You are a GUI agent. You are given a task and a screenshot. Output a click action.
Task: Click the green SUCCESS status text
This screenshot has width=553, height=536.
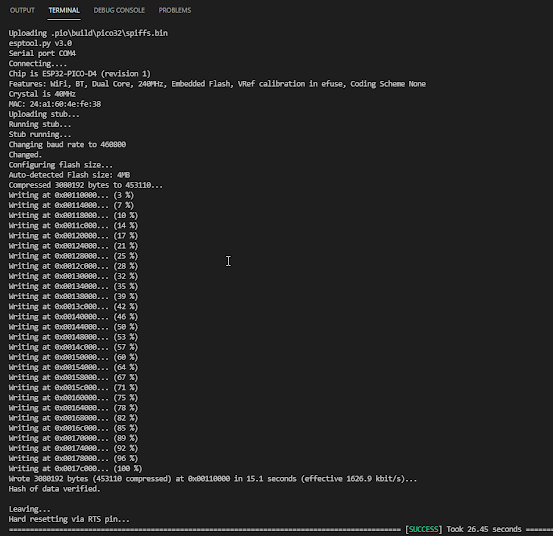click(x=423, y=529)
